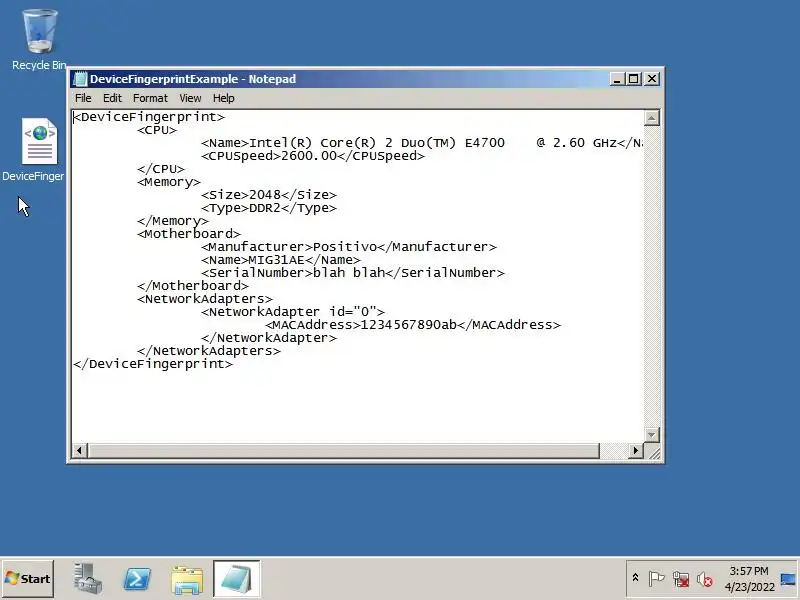Screen dimensions: 800x600
Task: Maximize the Notepad window
Action: tap(634, 79)
